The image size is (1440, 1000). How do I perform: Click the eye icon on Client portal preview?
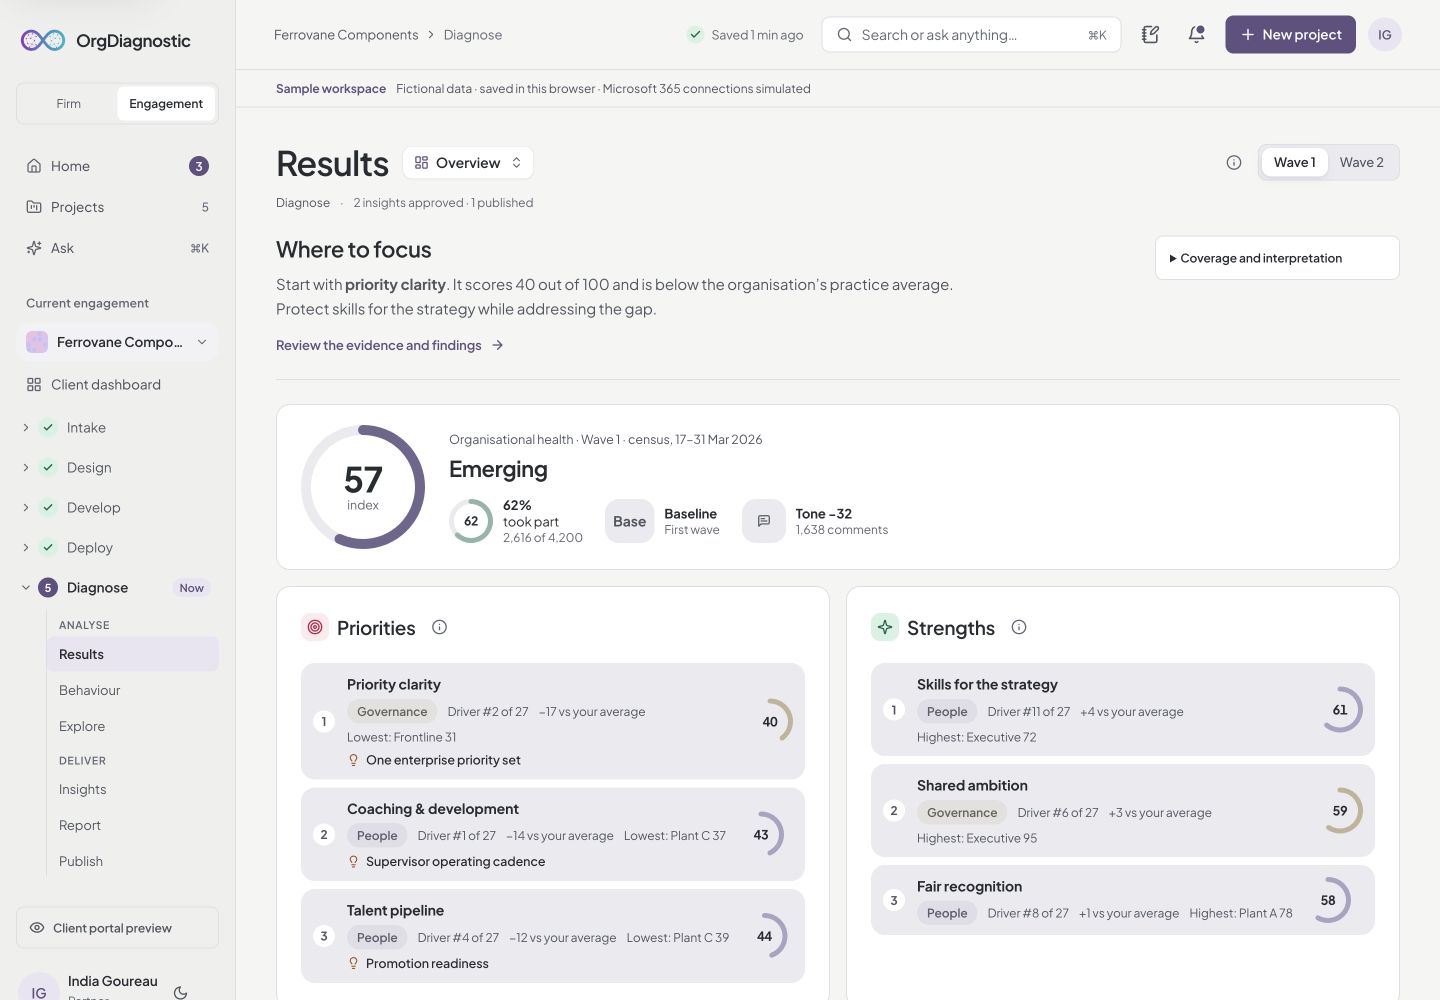[x=37, y=928]
